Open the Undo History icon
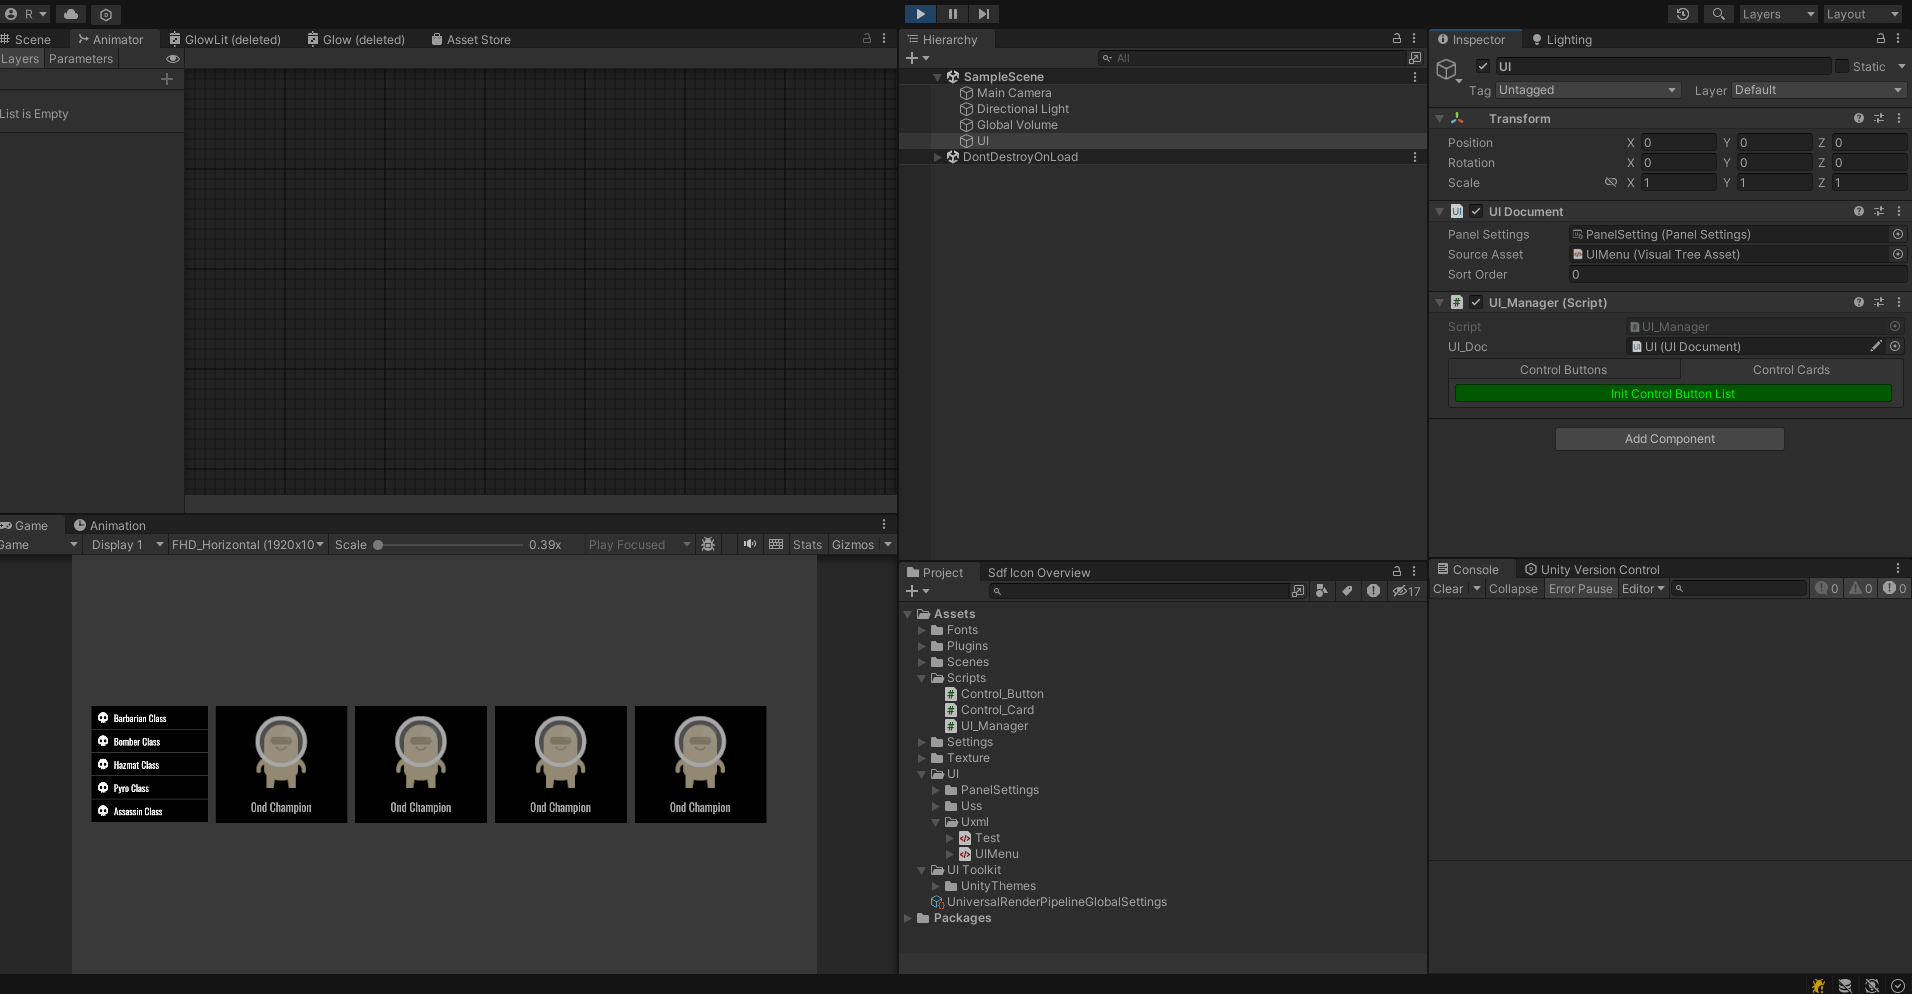This screenshot has height=994, width=1912. click(1683, 14)
